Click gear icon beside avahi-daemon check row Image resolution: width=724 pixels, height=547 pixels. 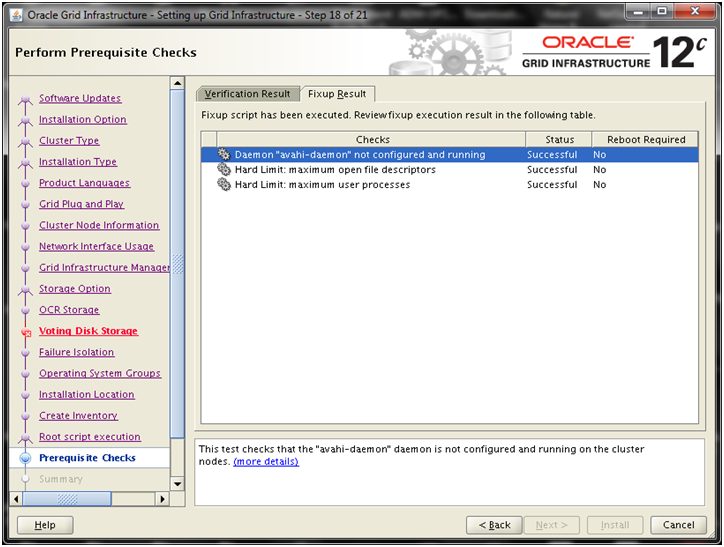224,155
